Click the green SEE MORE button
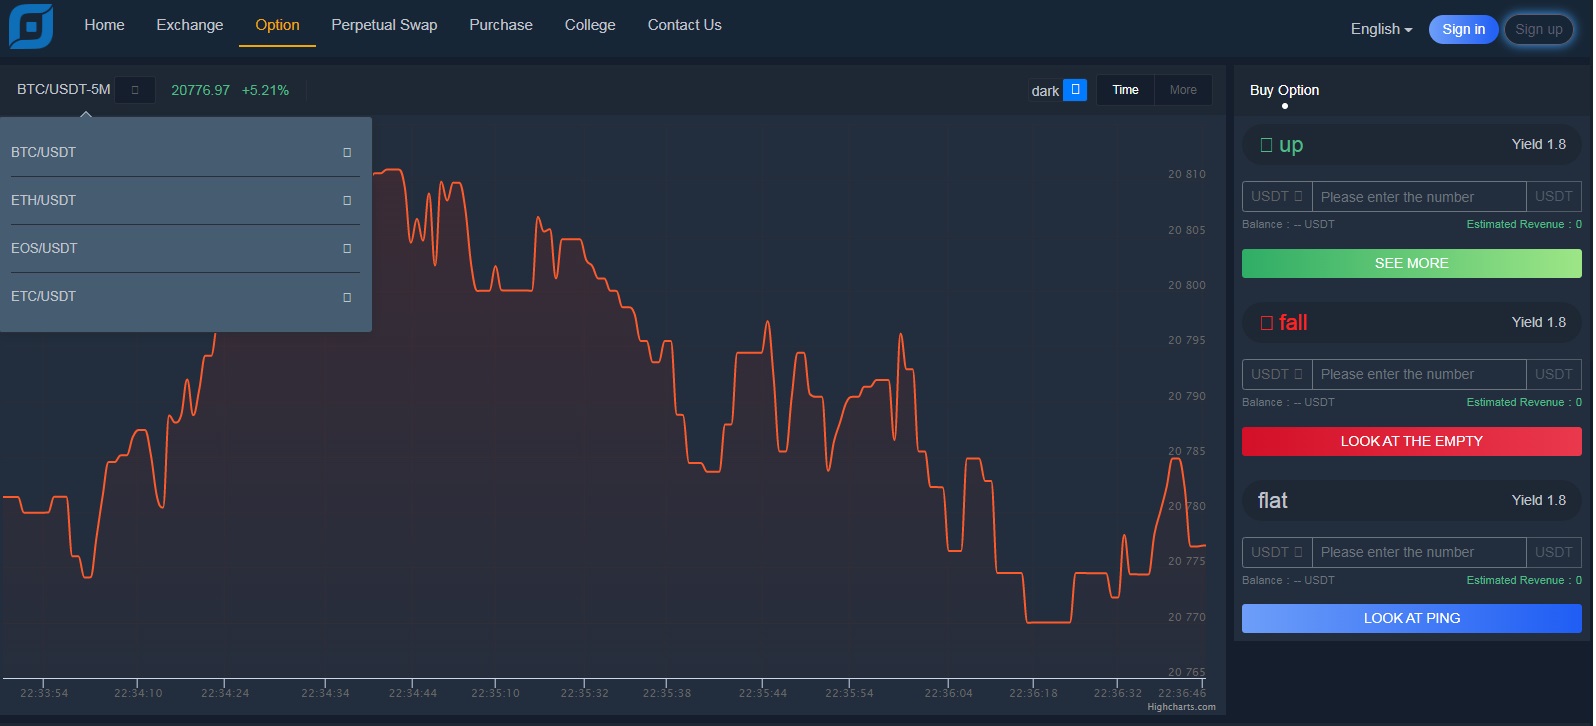1596x726 pixels. [x=1411, y=263]
